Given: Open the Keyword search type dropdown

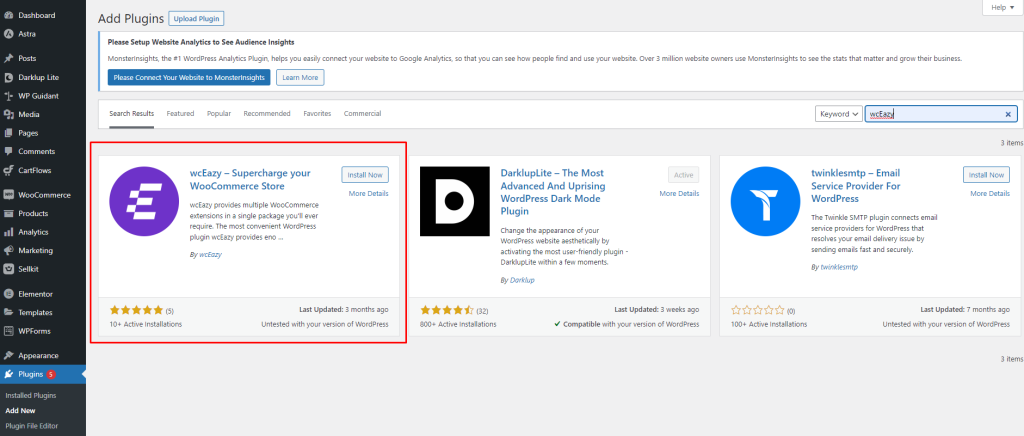Looking at the screenshot, I should [839, 114].
